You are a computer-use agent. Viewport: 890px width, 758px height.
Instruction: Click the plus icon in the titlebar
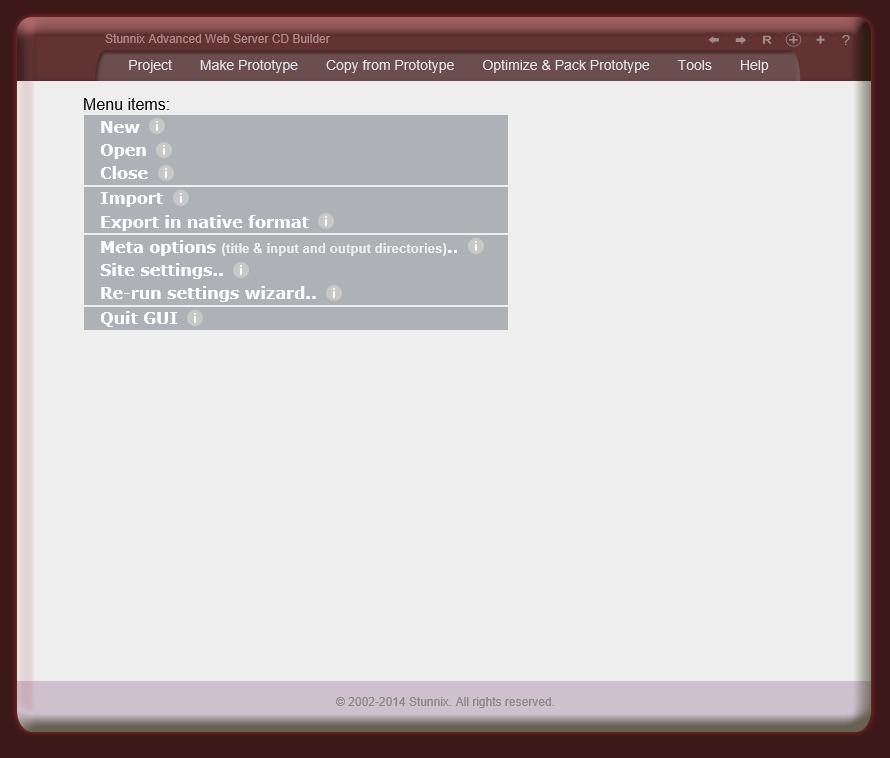pos(820,40)
